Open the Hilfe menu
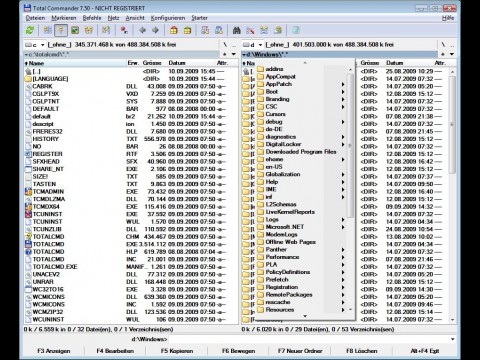 point(448,18)
